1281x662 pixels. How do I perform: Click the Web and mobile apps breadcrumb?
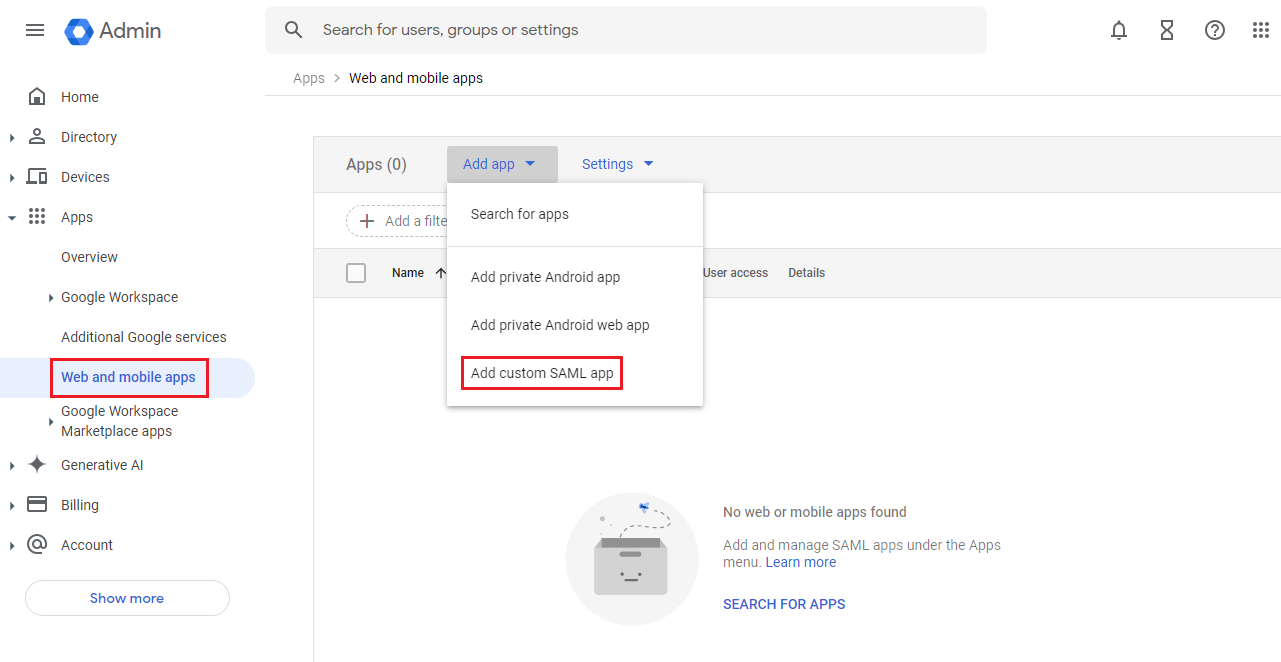(416, 78)
